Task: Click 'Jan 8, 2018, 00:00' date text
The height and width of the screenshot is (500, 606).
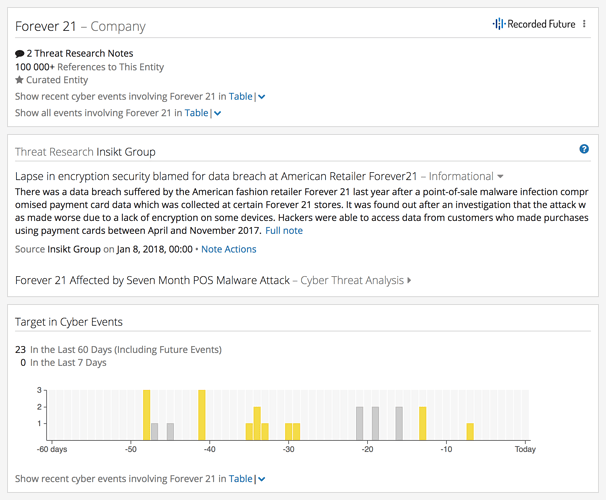Action: click(155, 249)
